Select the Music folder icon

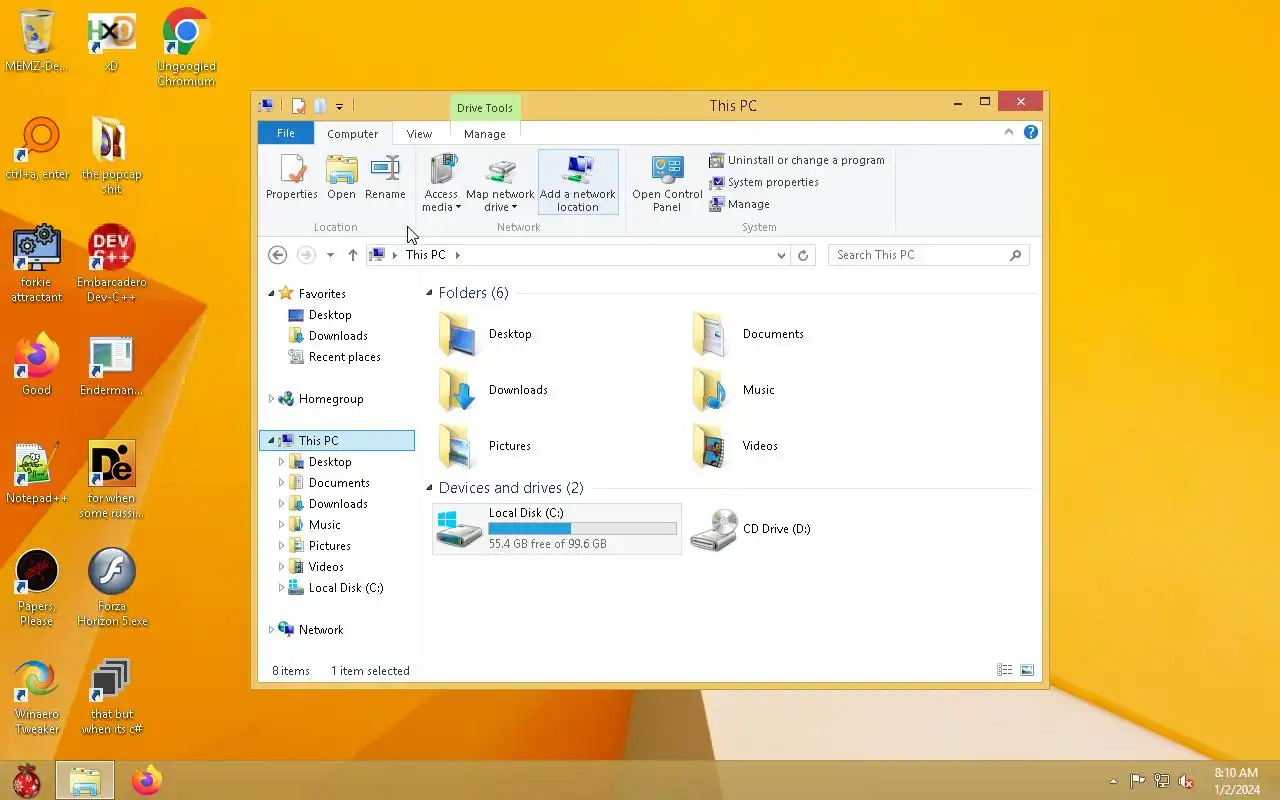(x=710, y=390)
